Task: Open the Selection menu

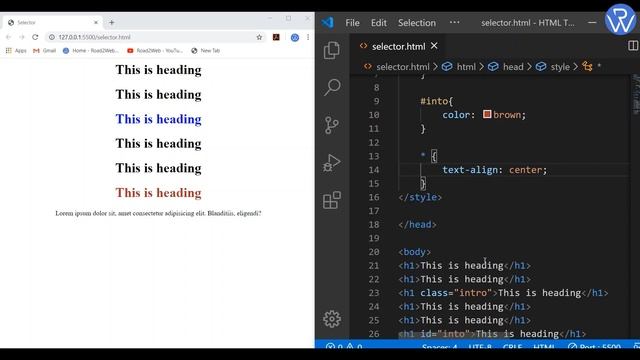Action: coord(417,23)
